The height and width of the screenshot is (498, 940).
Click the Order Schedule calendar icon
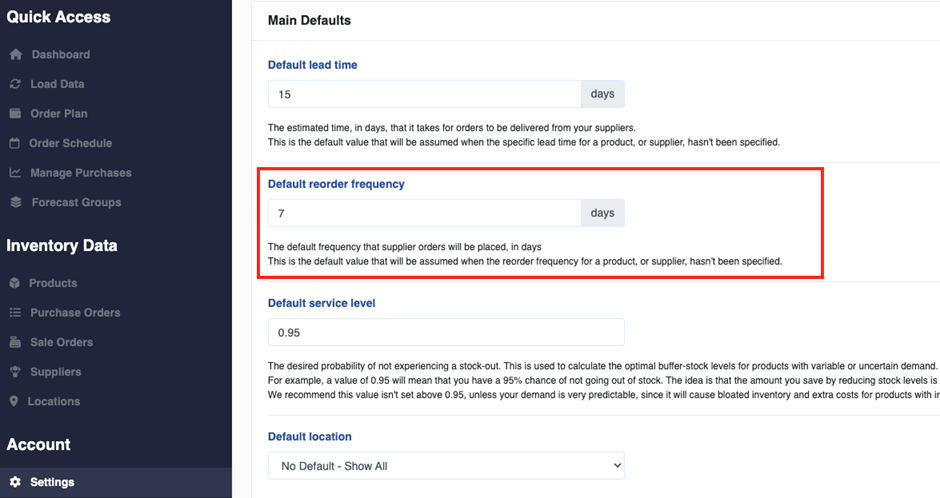[15, 143]
